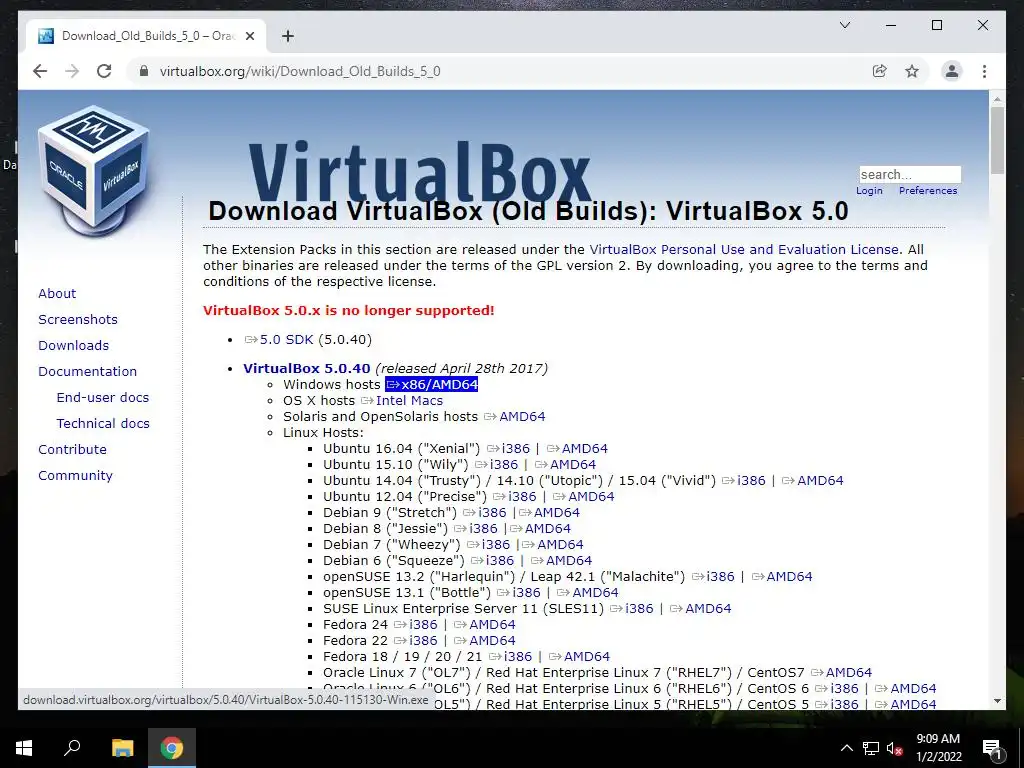Open network status tray icon

click(x=871, y=748)
